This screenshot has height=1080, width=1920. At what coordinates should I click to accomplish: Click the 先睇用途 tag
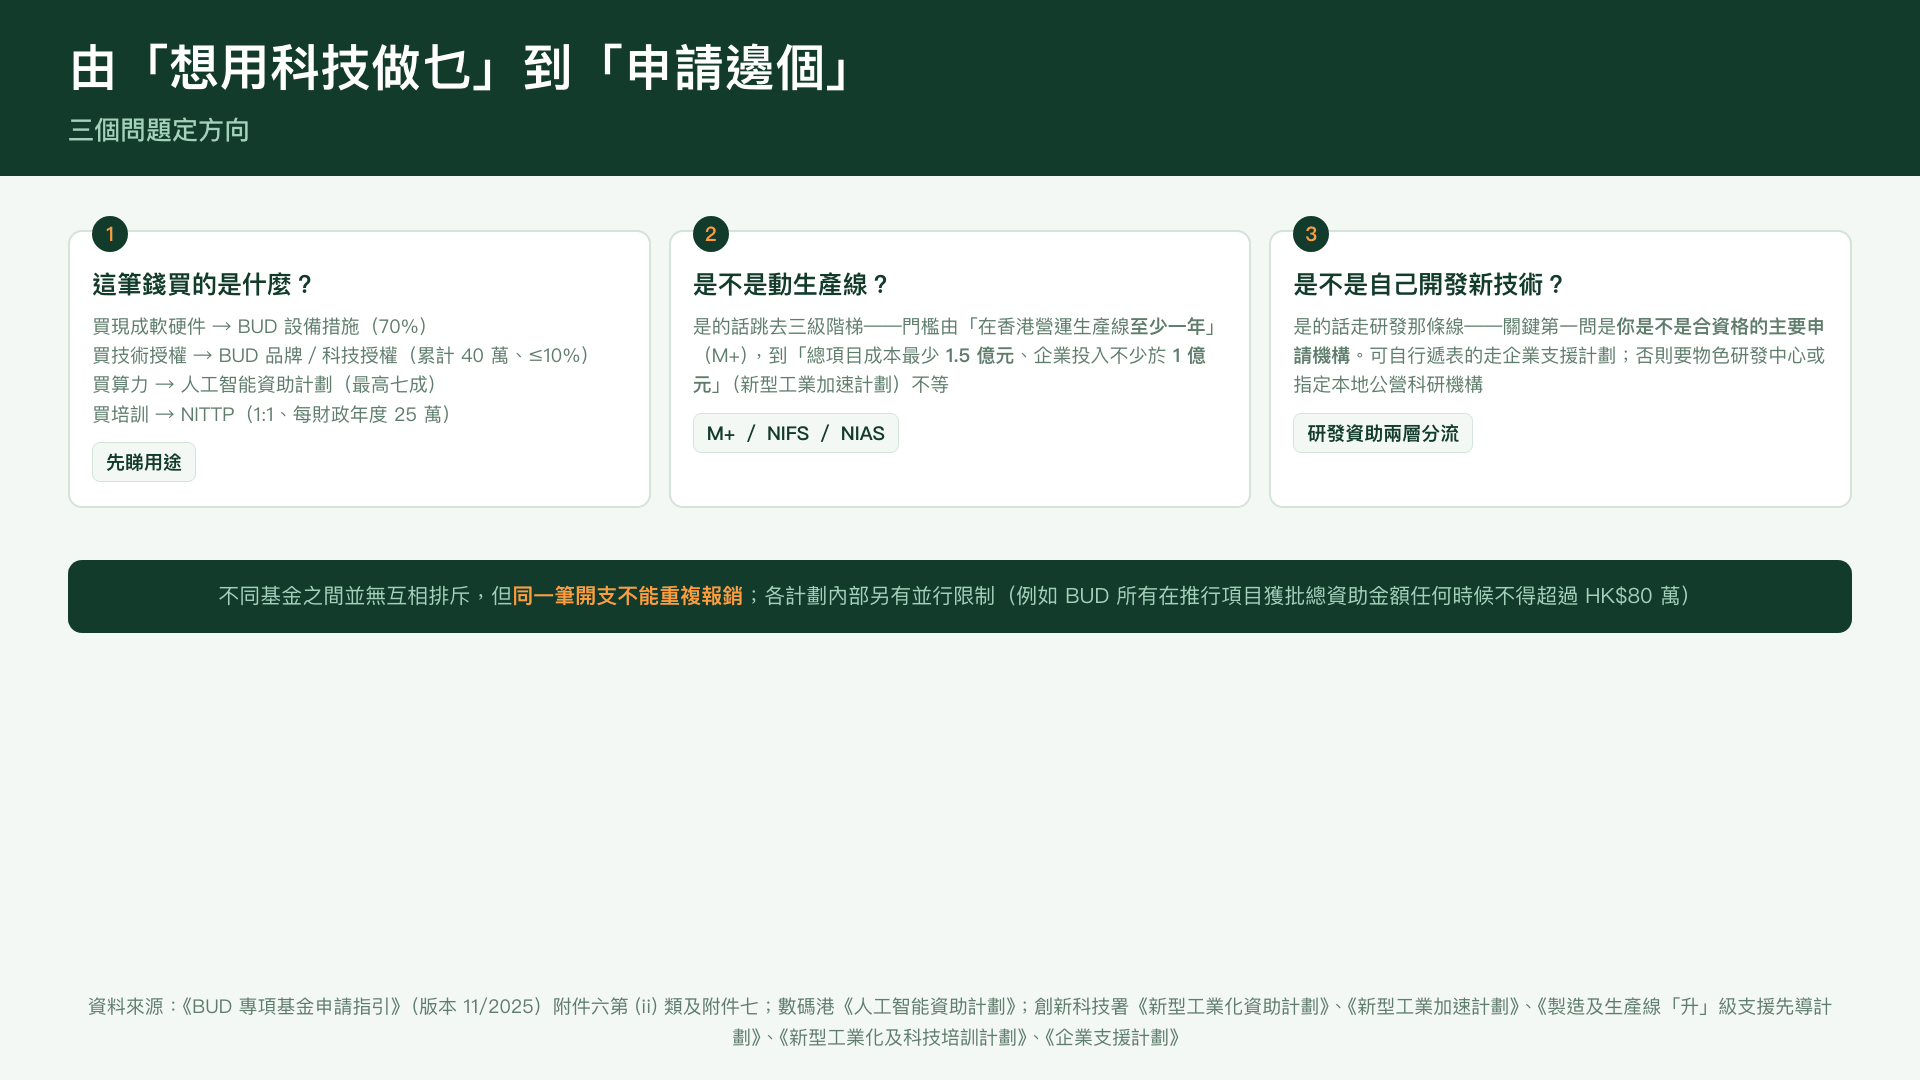pos(144,462)
